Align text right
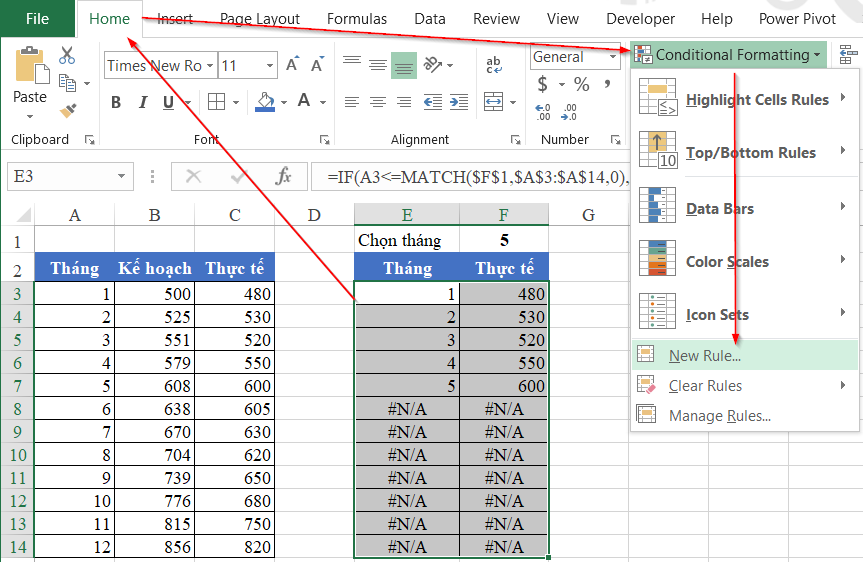The image size is (863, 562). tap(404, 102)
